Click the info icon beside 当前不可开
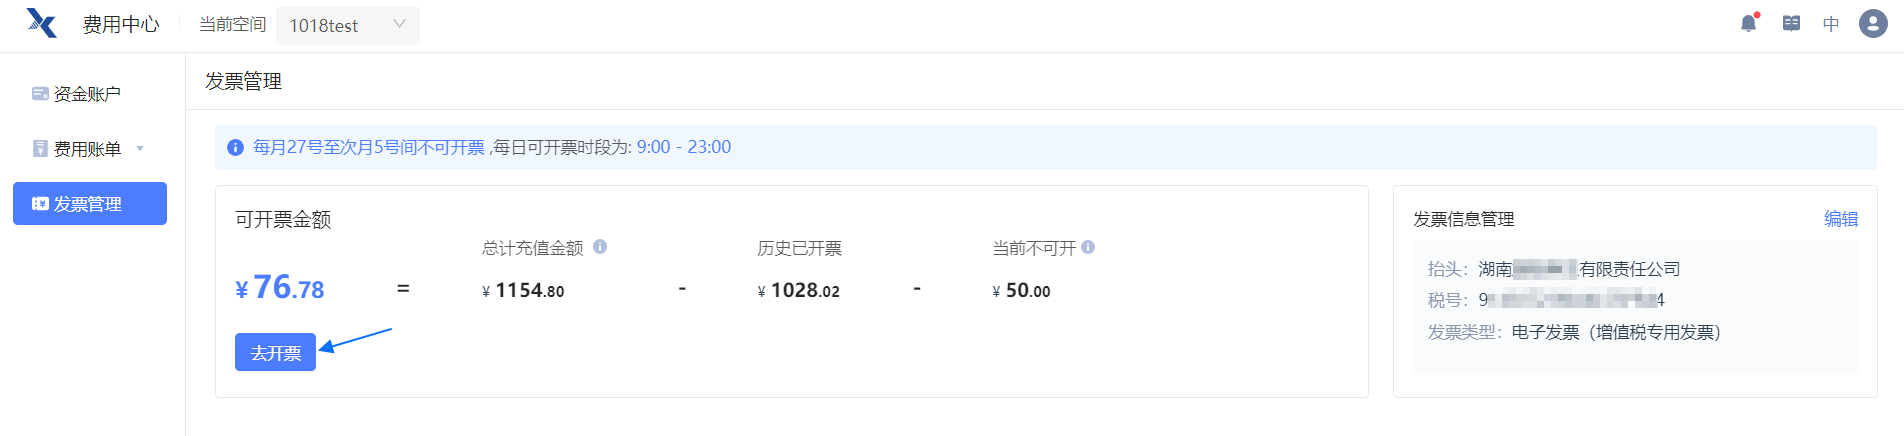1904x436 pixels. tap(1088, 247)
